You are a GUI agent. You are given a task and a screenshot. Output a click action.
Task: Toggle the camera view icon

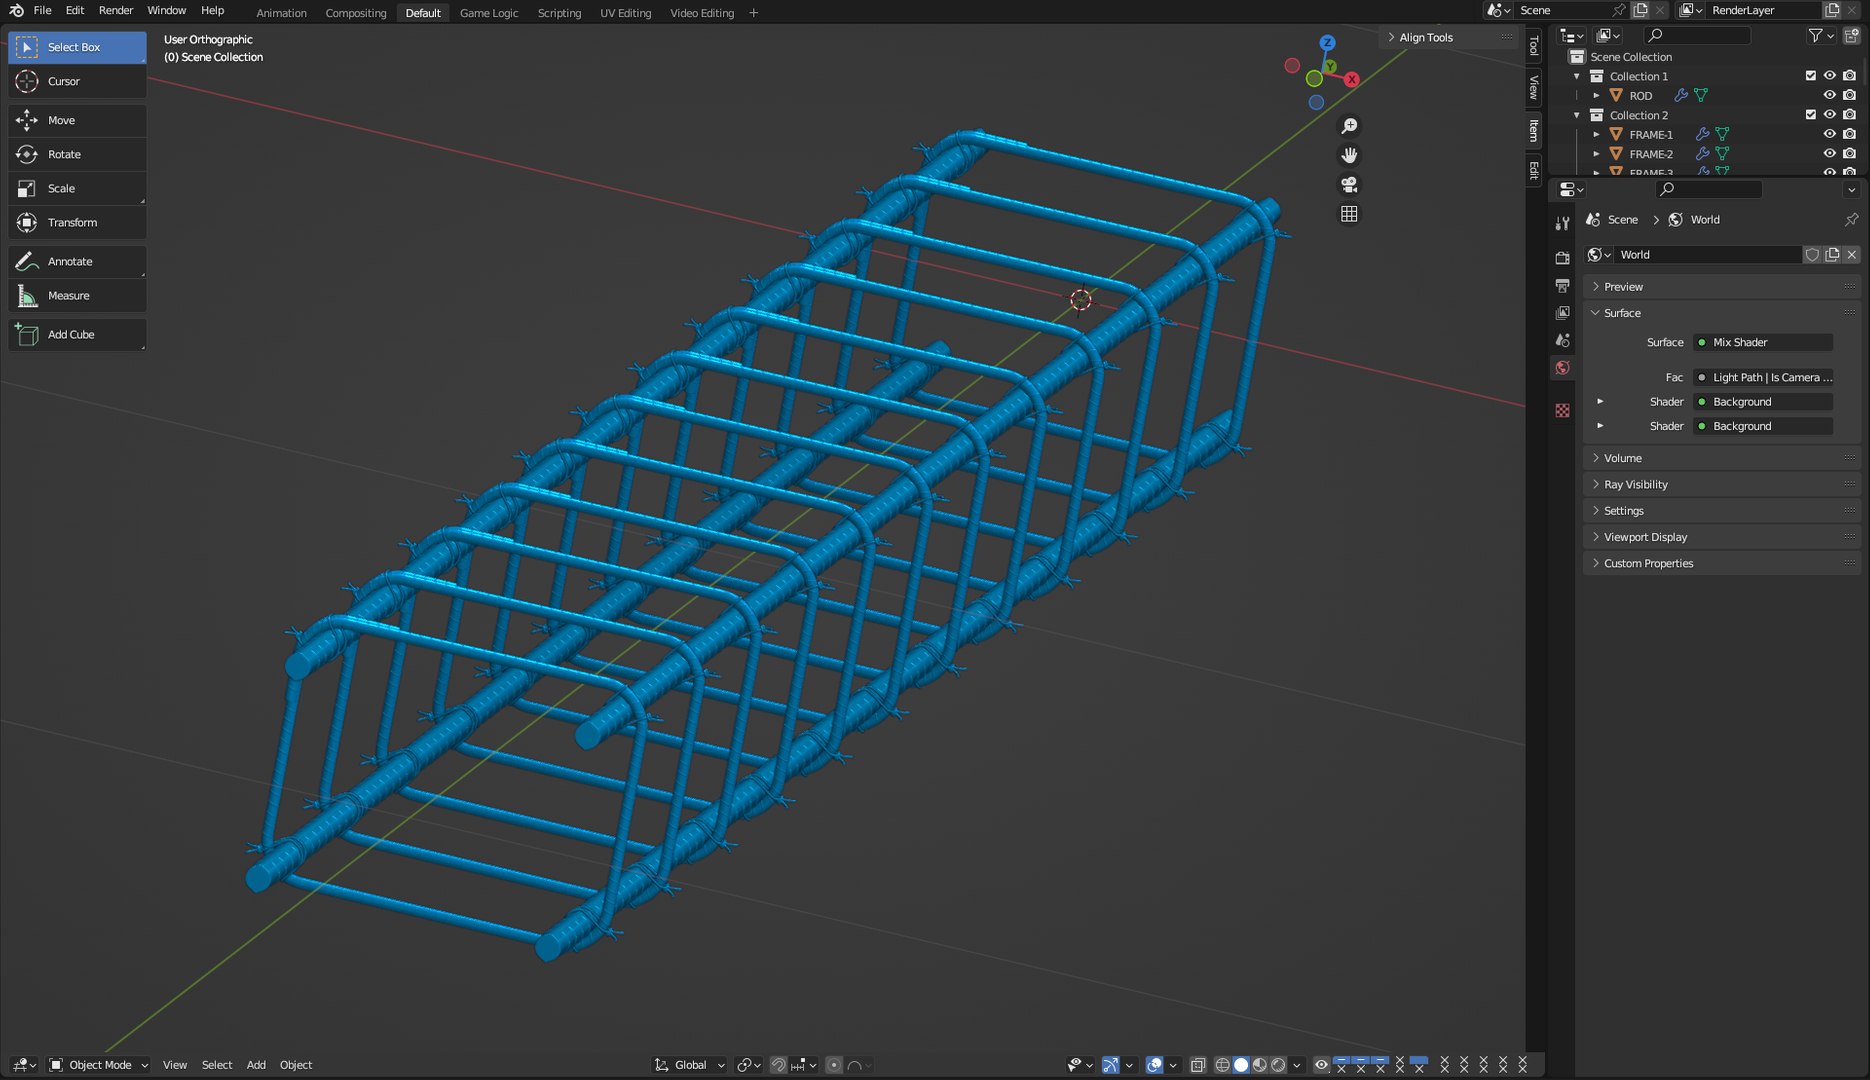pos(1349,185)
